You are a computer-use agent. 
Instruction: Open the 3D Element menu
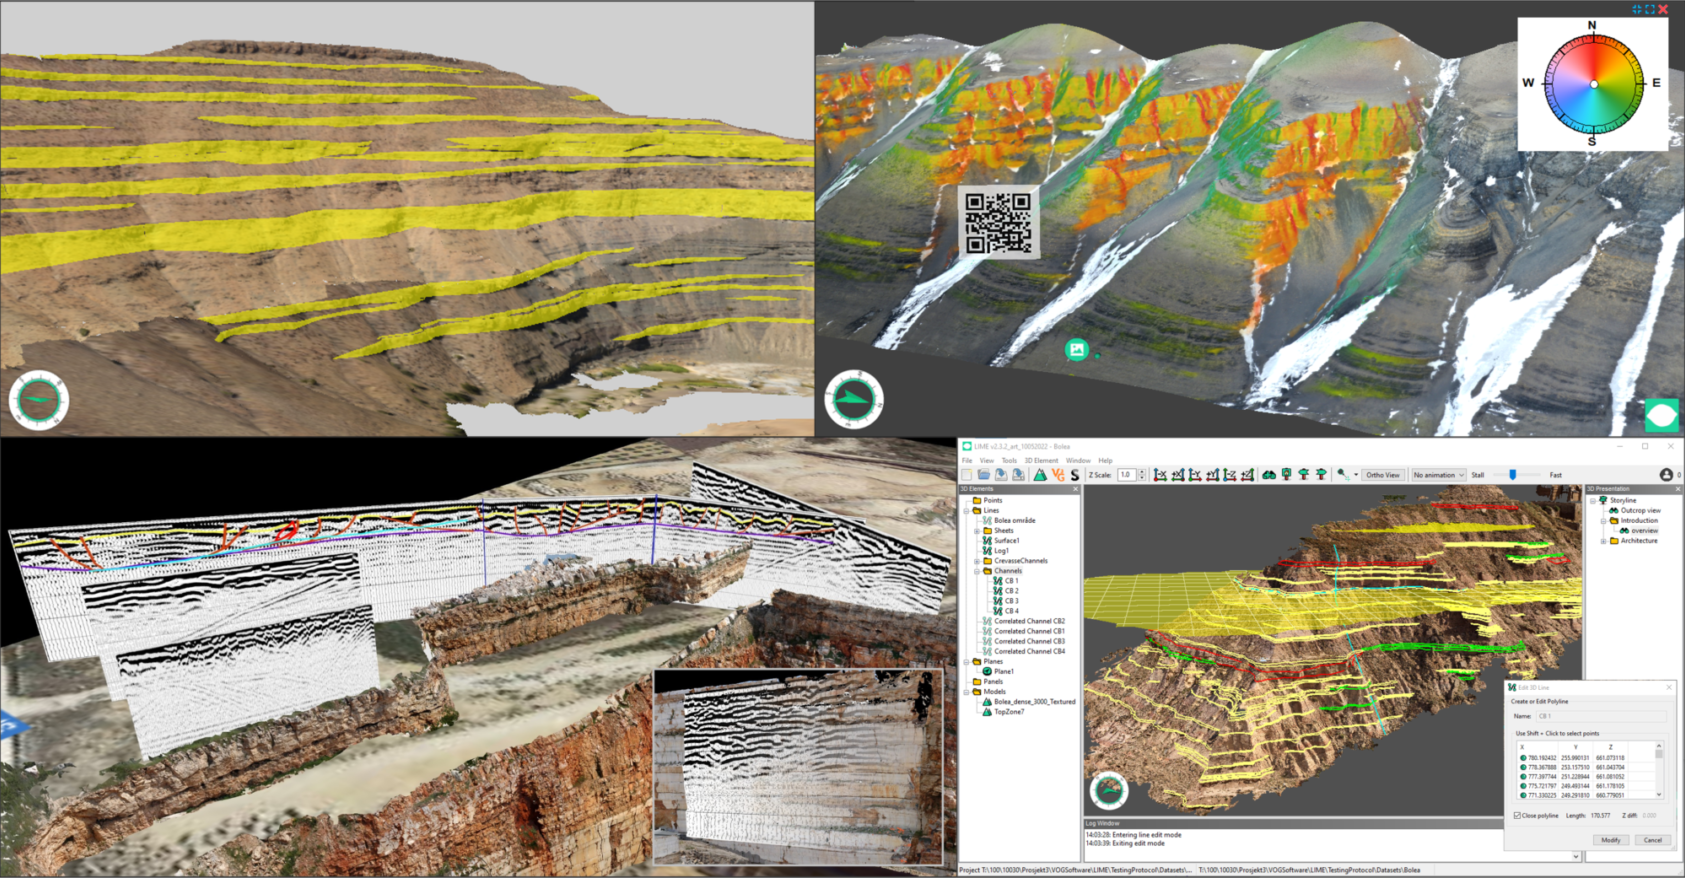pos(1041,460)
